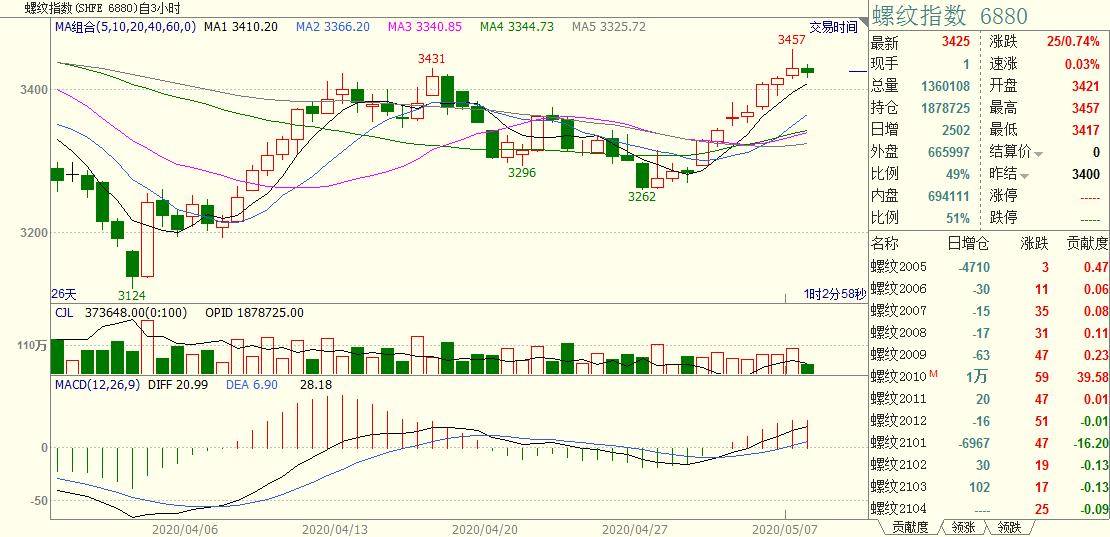Select the 螺纹2006 contract row

point(989,289)
